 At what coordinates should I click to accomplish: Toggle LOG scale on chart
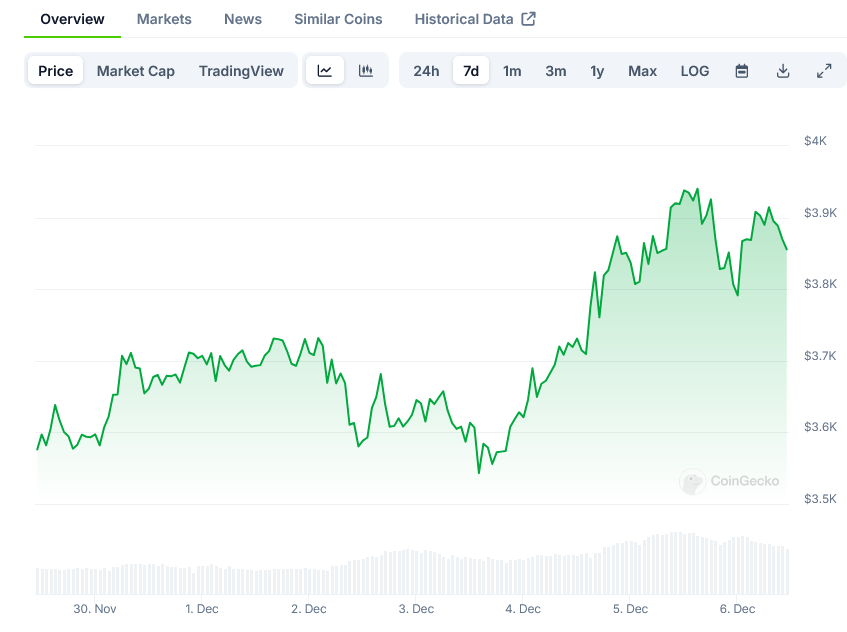pos(695,71)
